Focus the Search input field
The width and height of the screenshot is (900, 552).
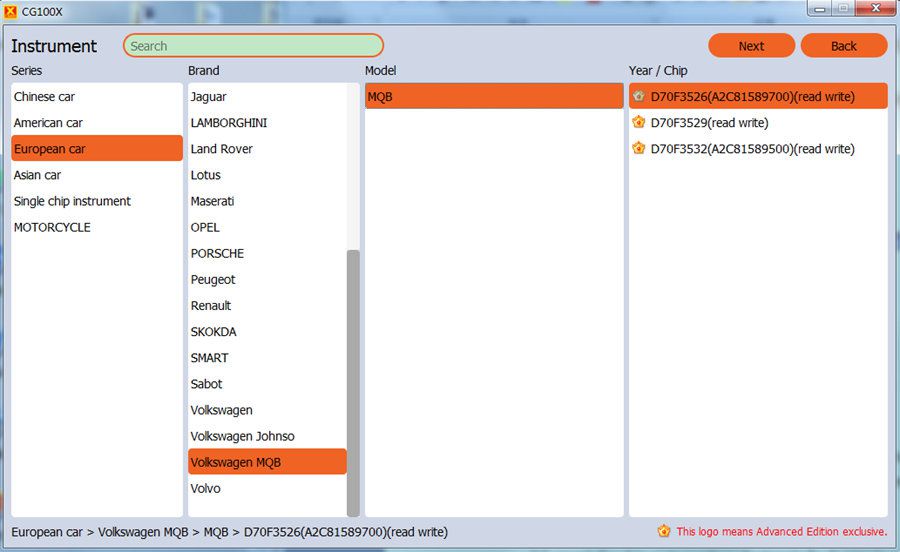click(x=253, y=46)
